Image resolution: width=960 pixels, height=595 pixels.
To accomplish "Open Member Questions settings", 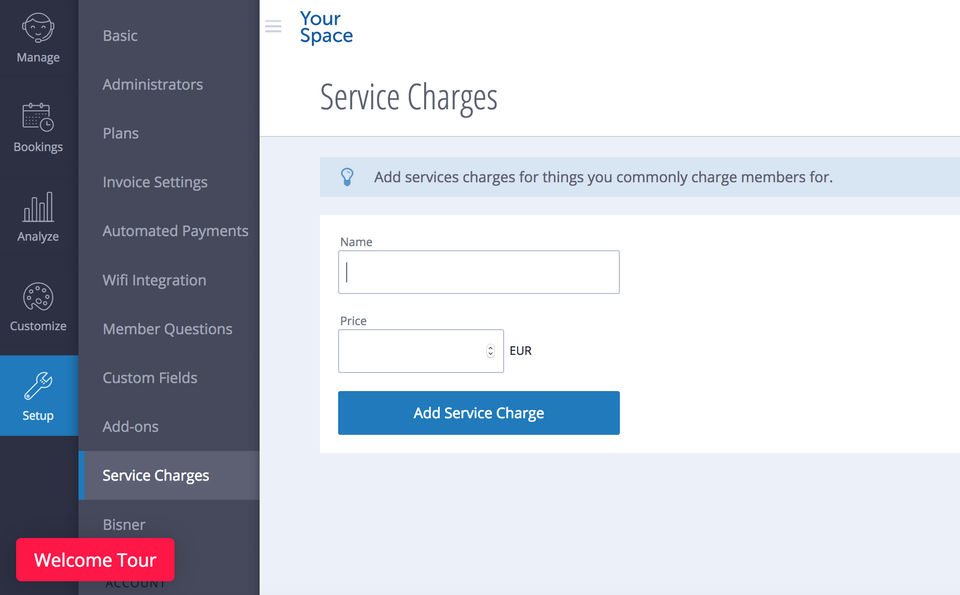I will 167,329.
